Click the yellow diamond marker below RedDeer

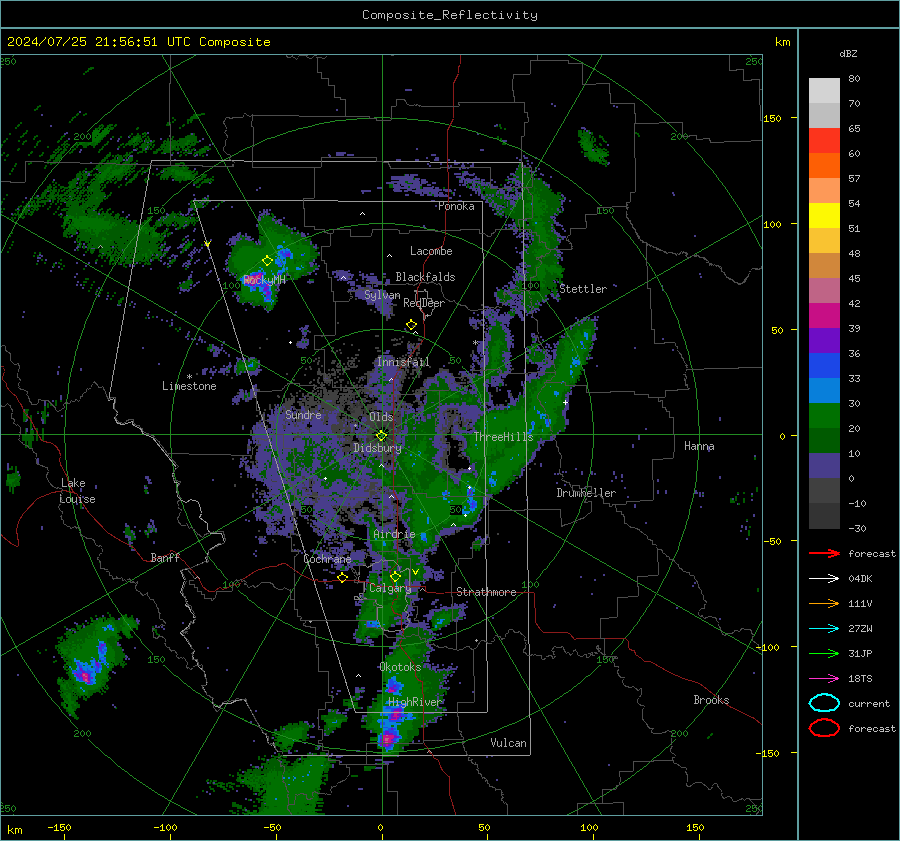[x=411, y=325]
